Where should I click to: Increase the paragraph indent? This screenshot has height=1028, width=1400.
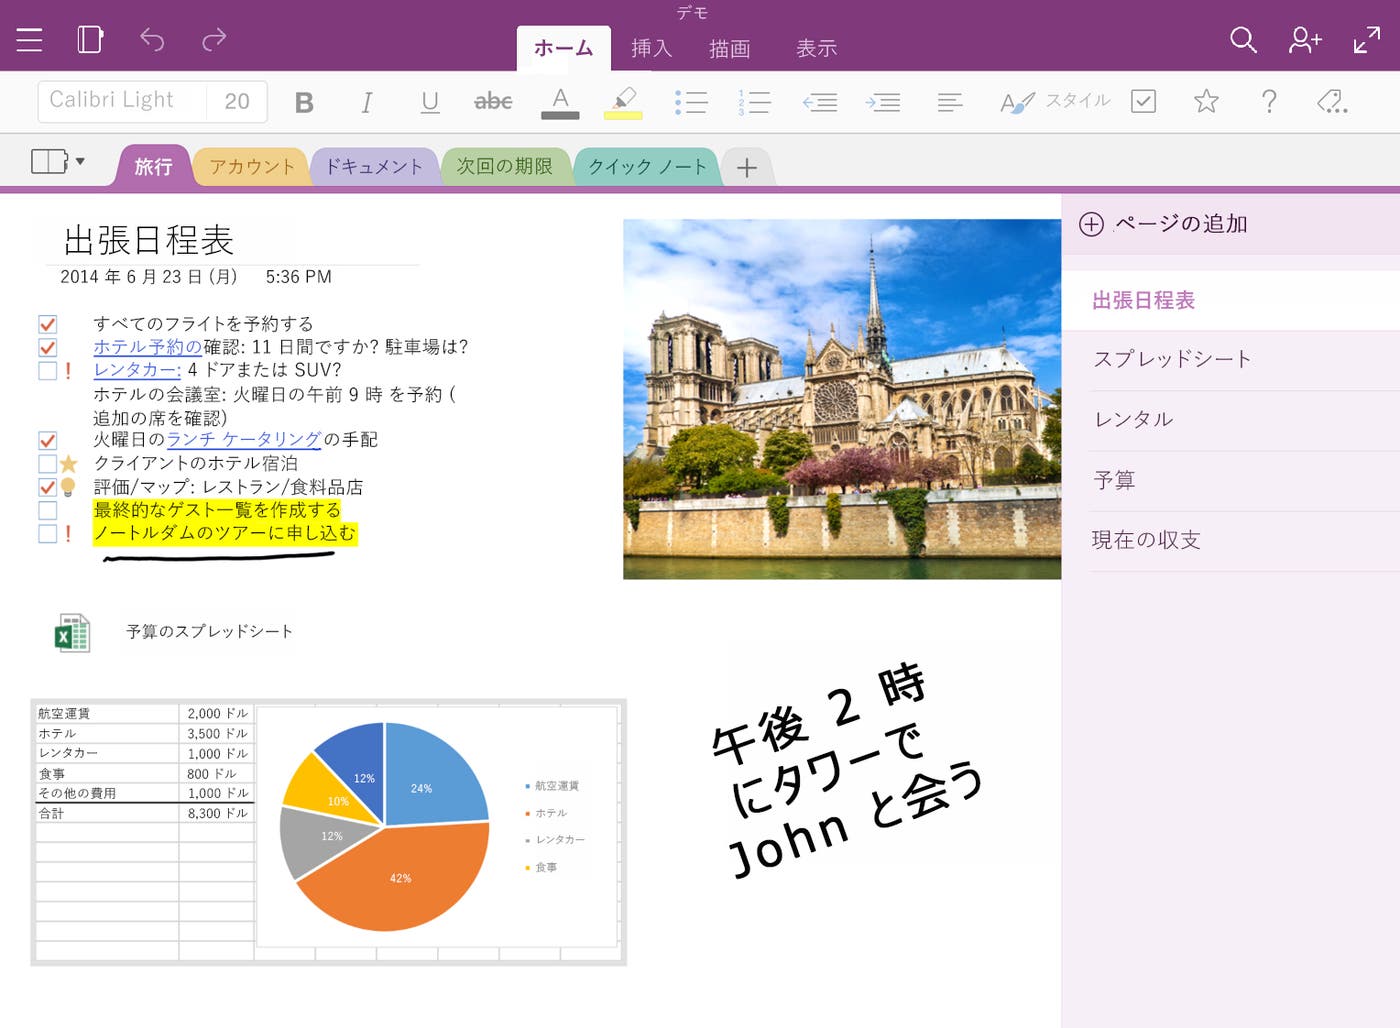883,102
